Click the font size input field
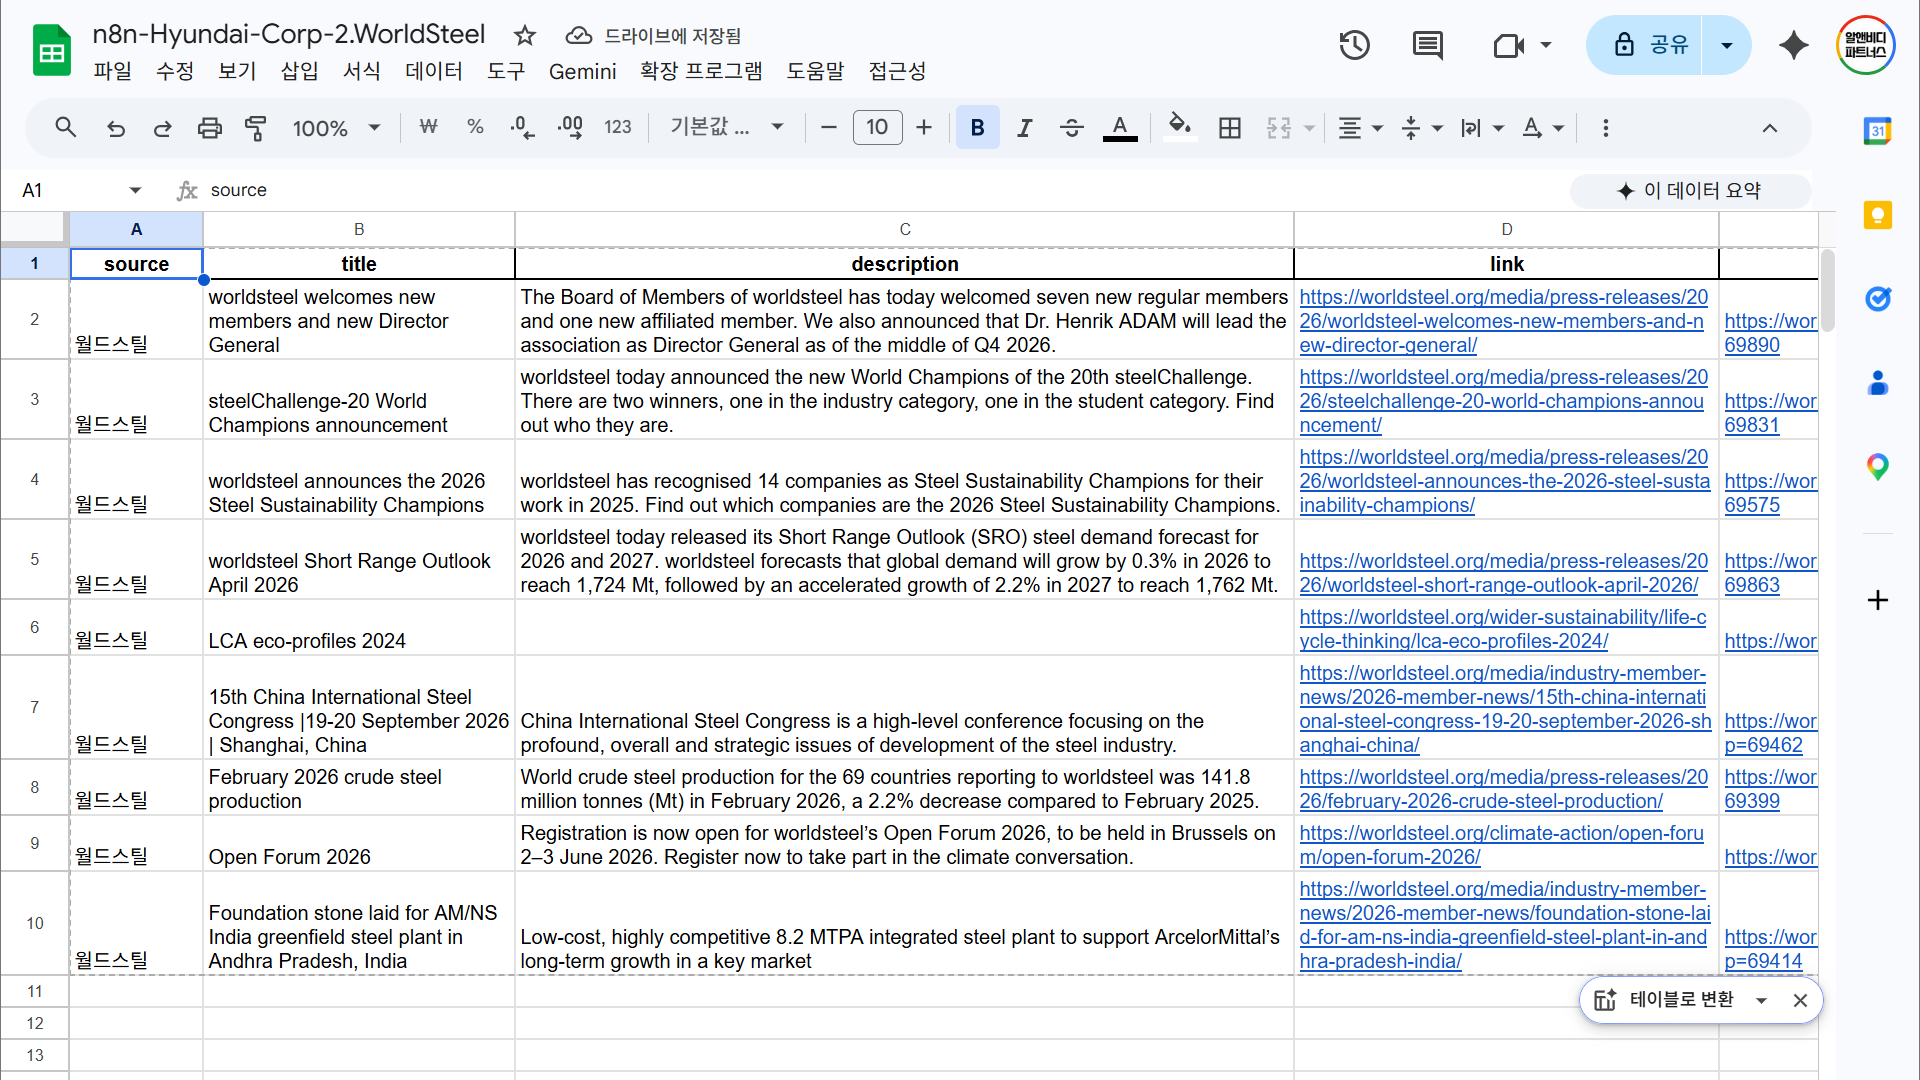Screen dimensions: 1920x1080 [x=877, y=128]
